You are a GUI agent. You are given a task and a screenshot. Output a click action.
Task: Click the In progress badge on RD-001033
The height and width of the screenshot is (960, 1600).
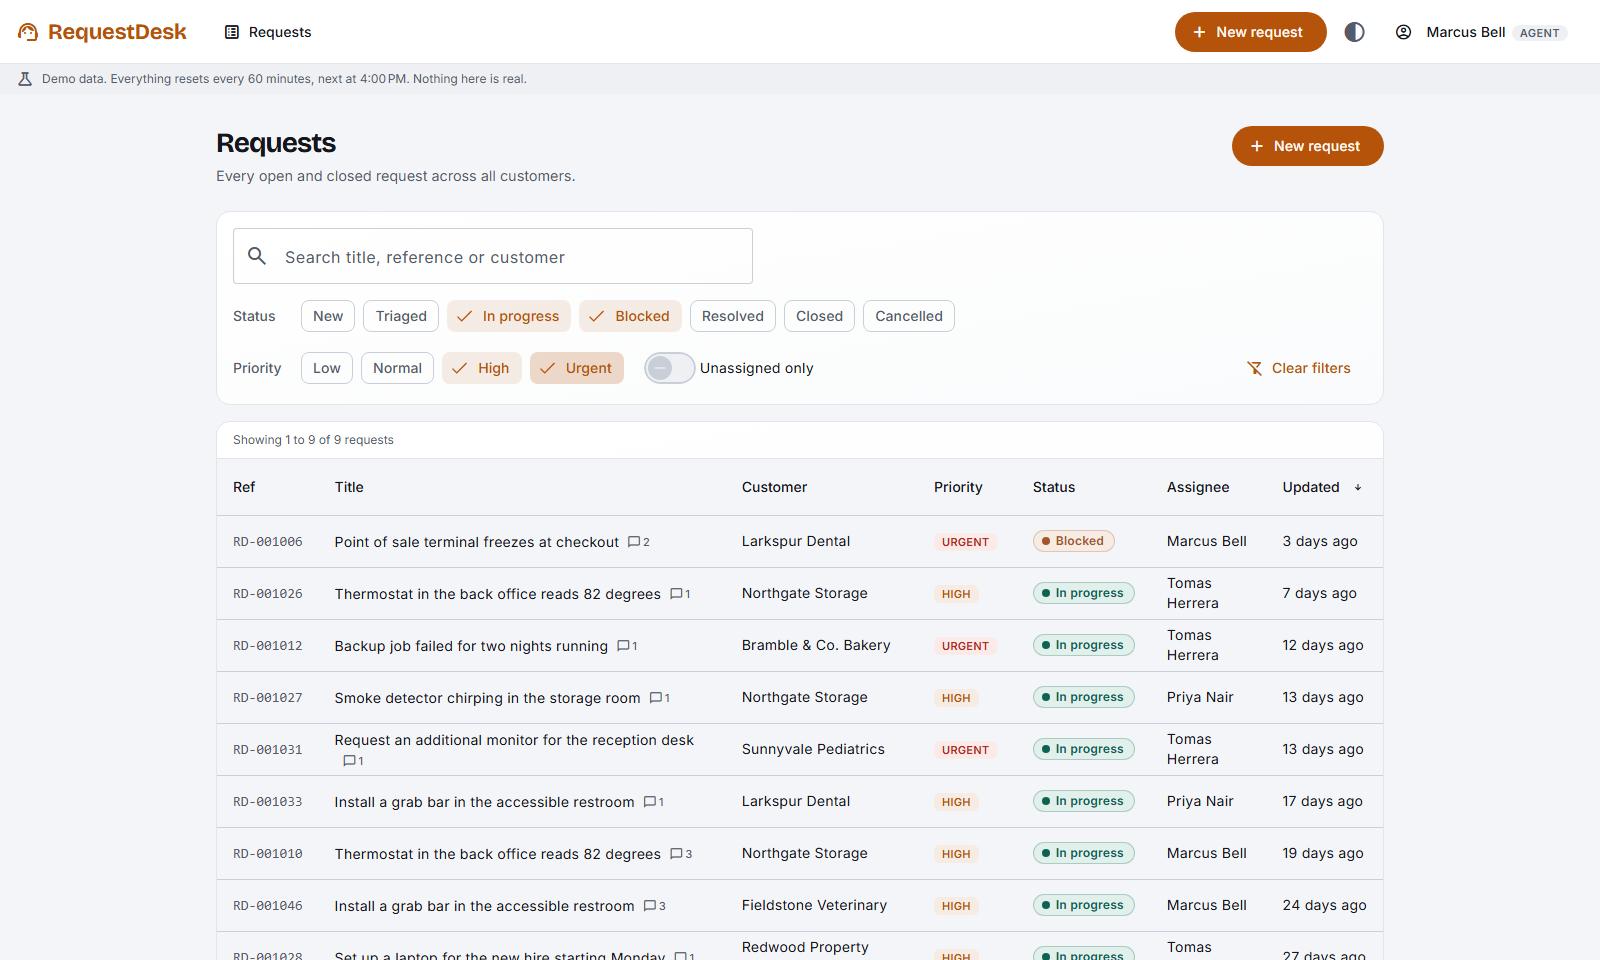point(1083,801)
